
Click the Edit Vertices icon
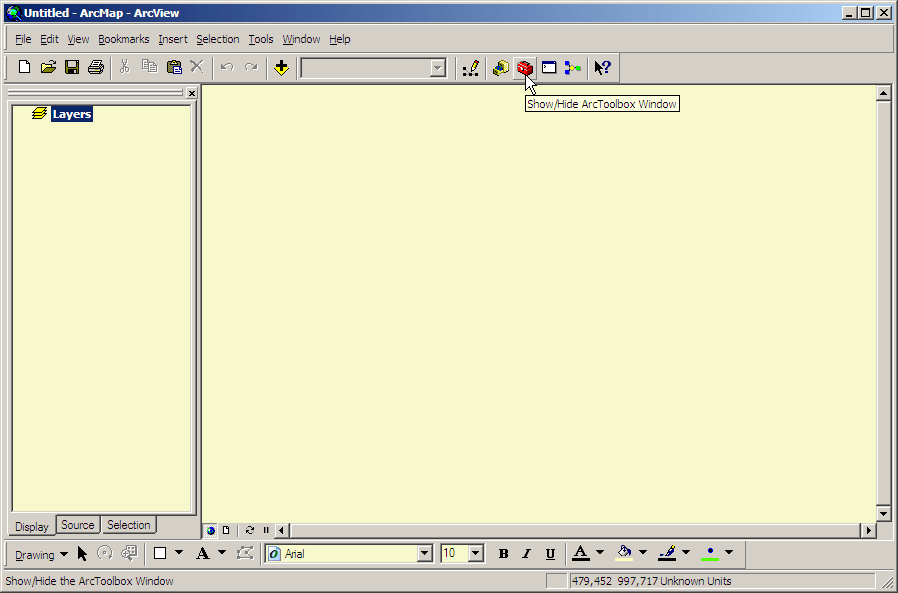[245, 553]
